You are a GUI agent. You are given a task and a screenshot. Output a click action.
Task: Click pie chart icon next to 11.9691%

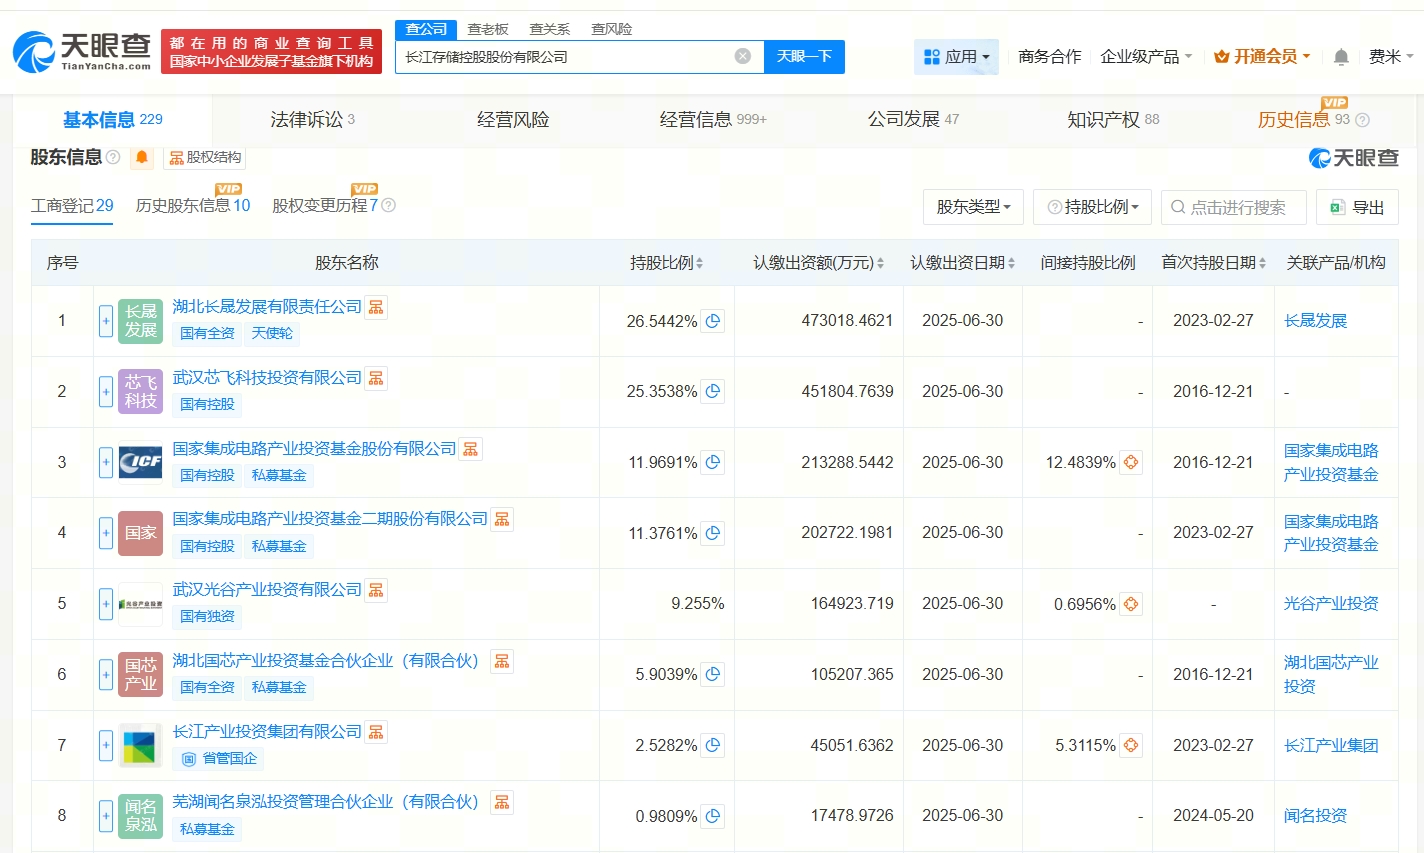click(713, 462)
